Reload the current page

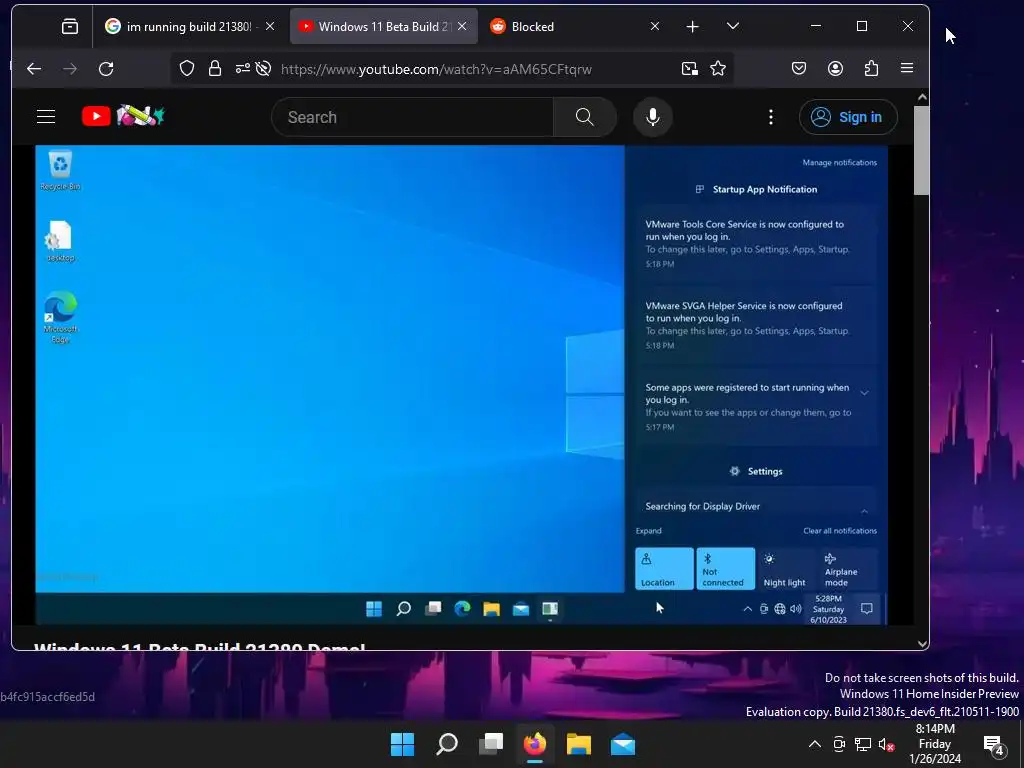[106, 69]
